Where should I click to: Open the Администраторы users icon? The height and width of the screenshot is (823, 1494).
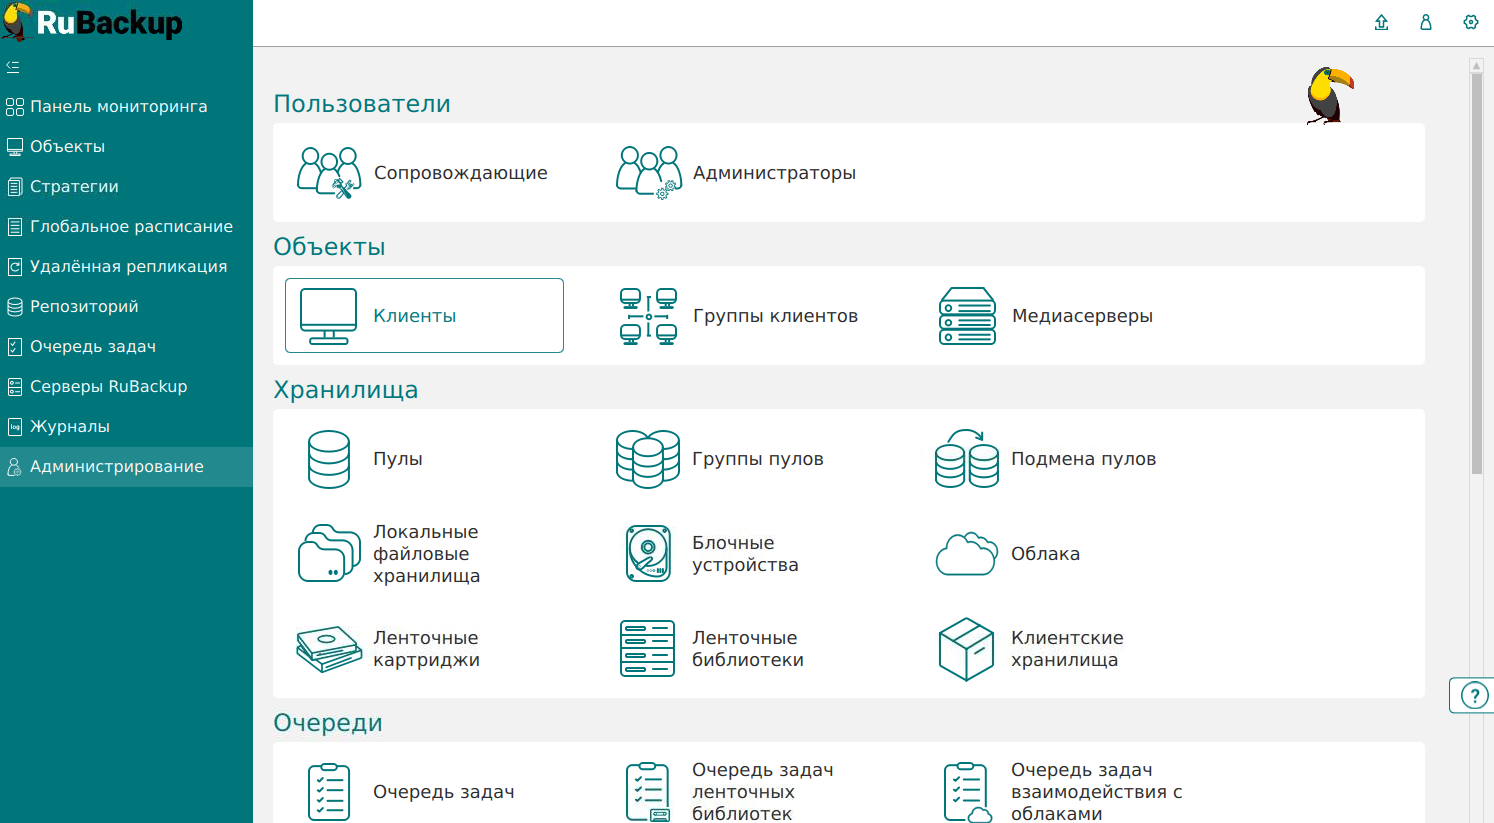click(x=647, y=173)
